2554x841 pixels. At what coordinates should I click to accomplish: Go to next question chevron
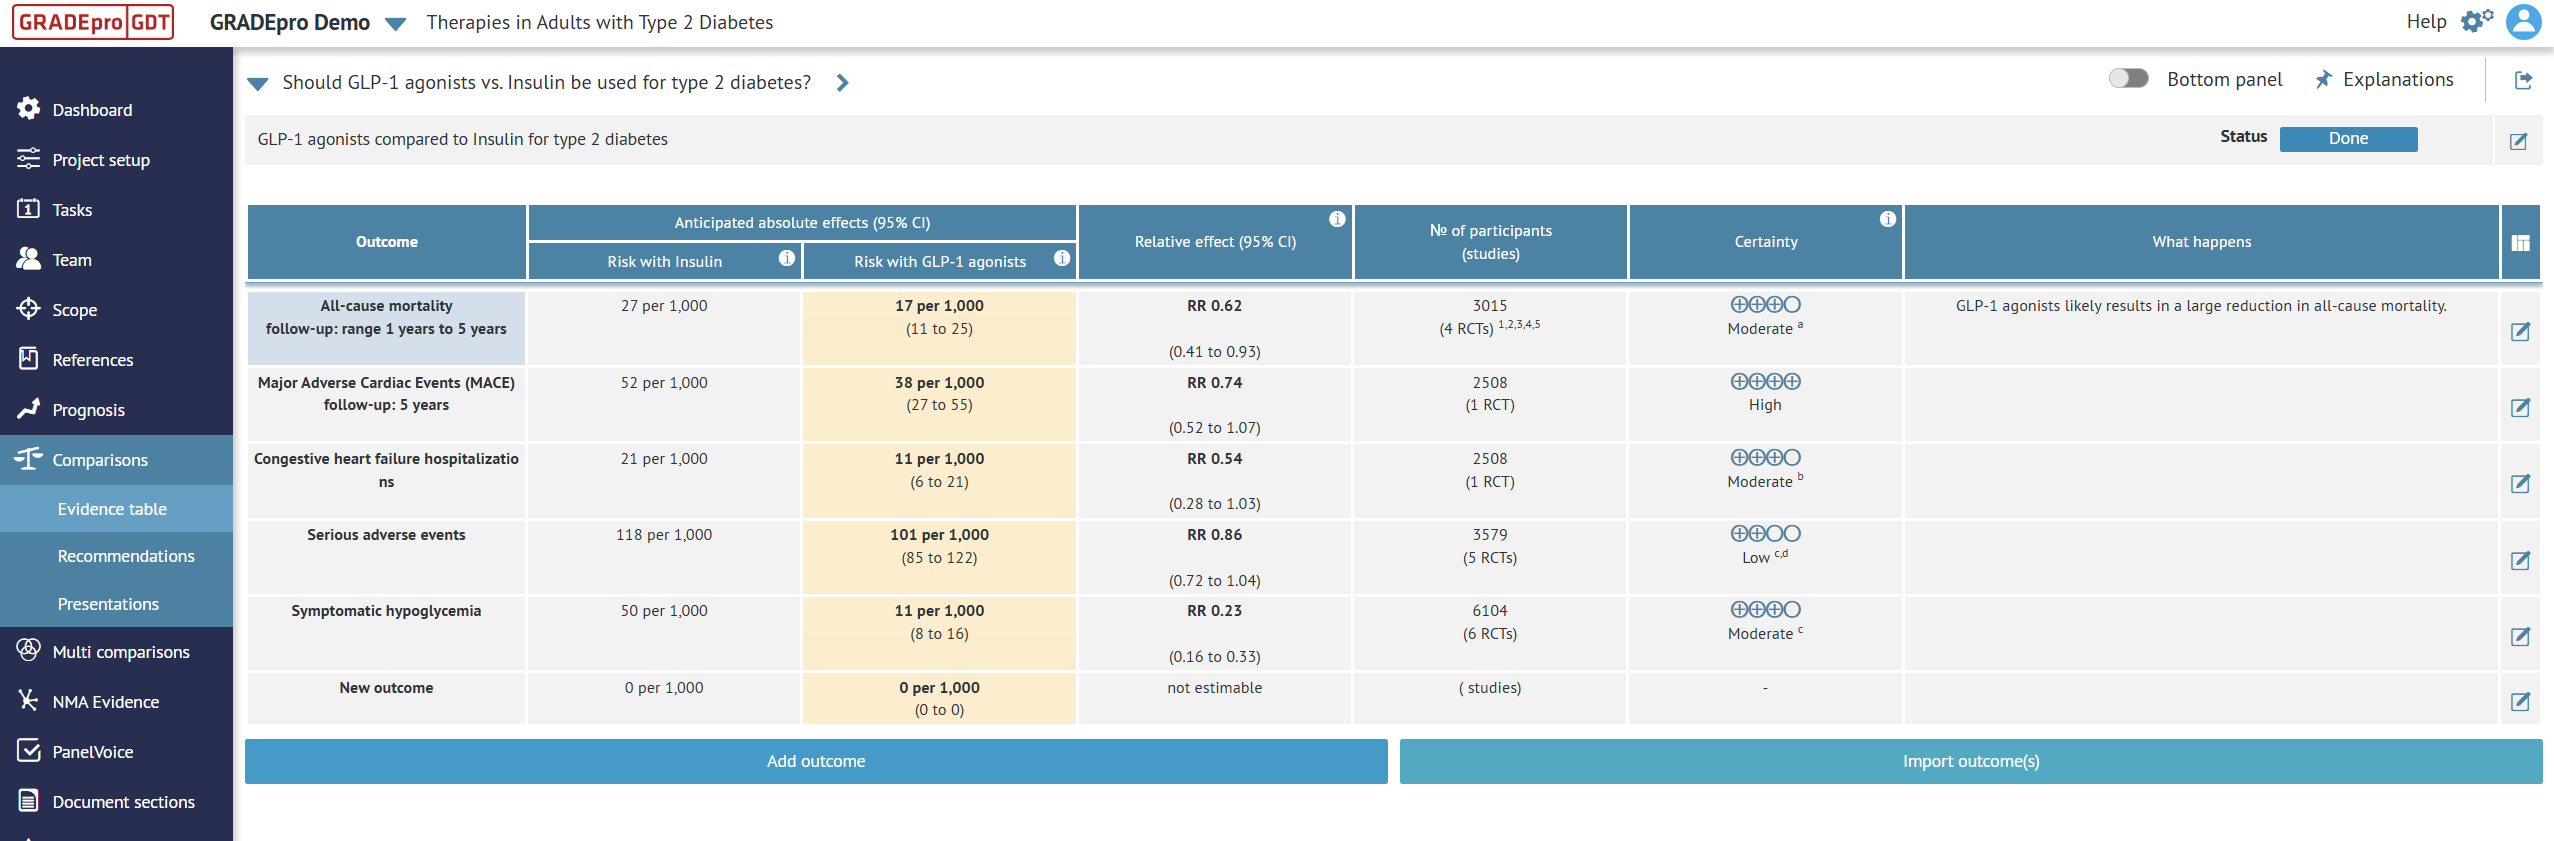[x=843, y=83]
